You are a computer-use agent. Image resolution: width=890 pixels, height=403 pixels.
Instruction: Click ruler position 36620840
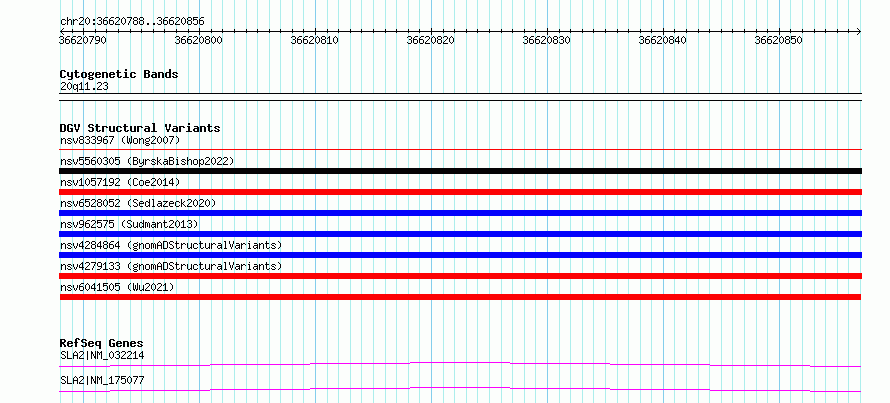click(x=662, y=40)
